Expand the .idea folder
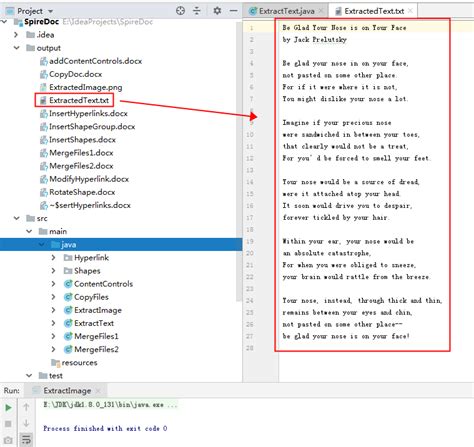The image size is (474, 447). click(16, 35)
